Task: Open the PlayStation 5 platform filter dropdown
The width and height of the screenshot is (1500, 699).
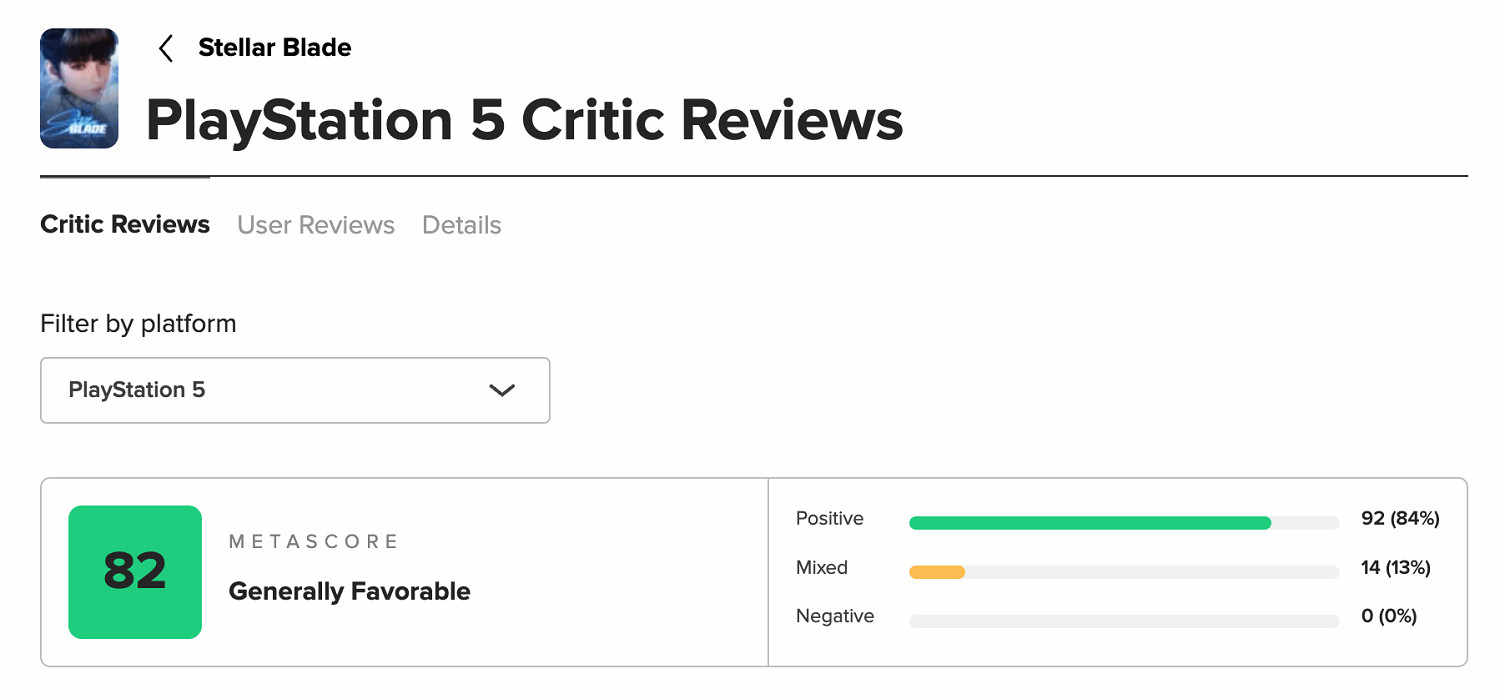Action: (295, 390)
